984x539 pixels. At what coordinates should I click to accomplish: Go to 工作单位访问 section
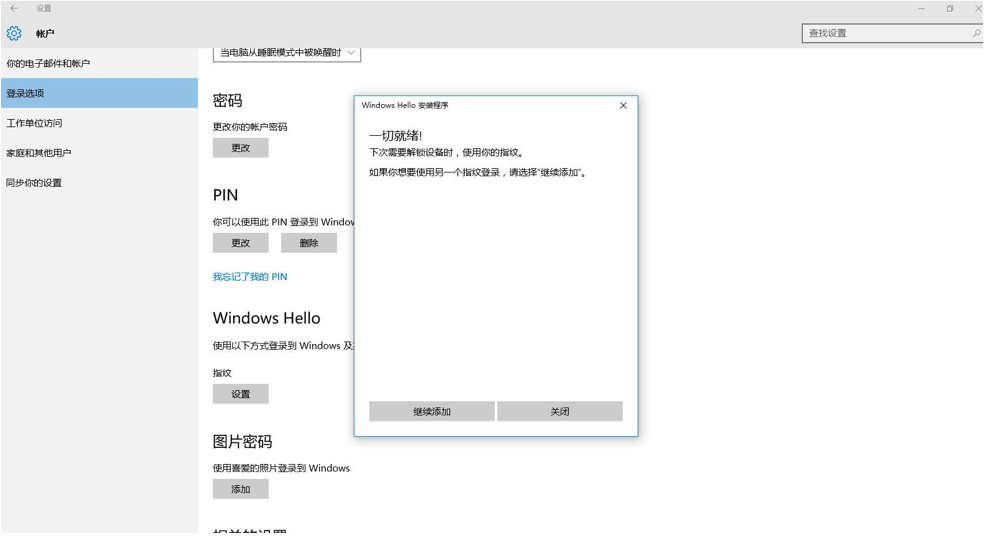tap(34, 124)
